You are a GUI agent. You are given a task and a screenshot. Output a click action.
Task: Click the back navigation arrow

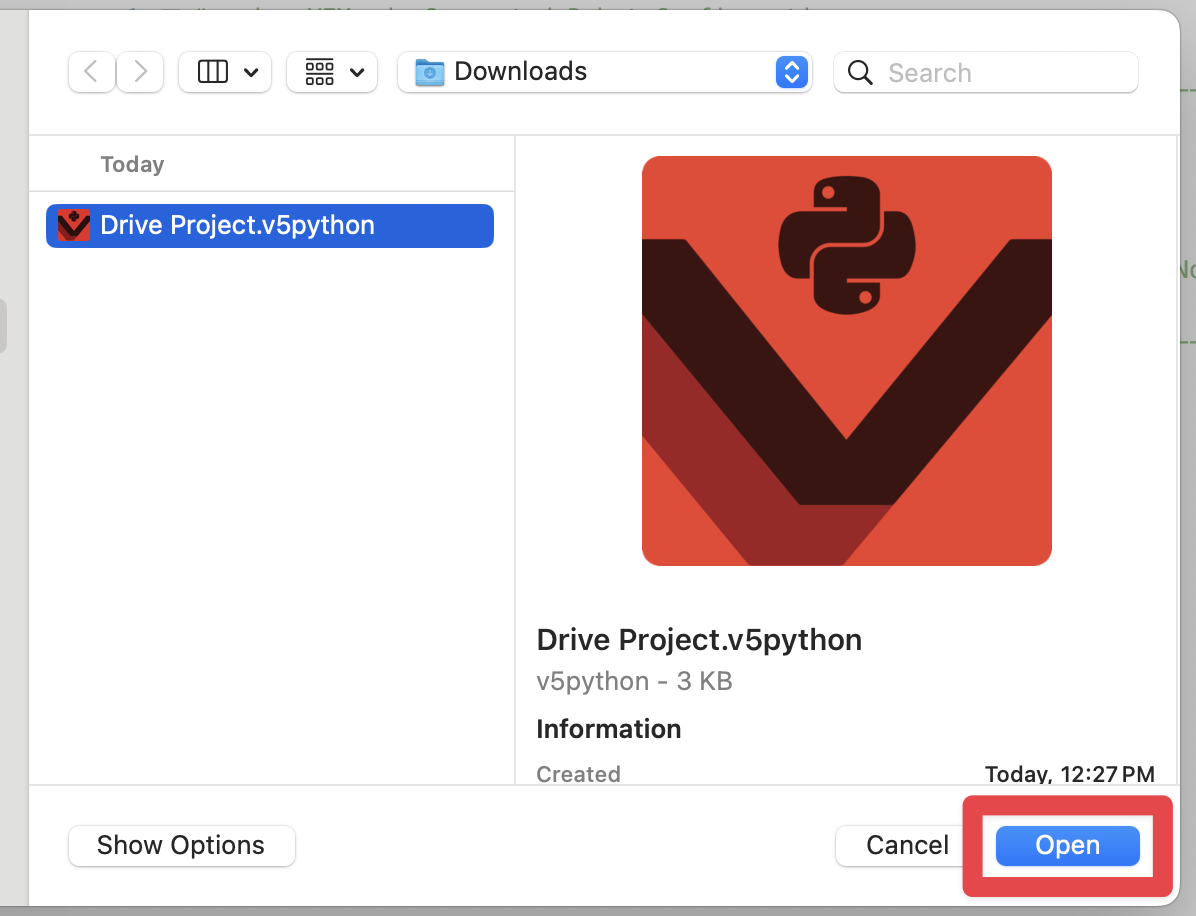pyautogui.click(x=91, y=71)
